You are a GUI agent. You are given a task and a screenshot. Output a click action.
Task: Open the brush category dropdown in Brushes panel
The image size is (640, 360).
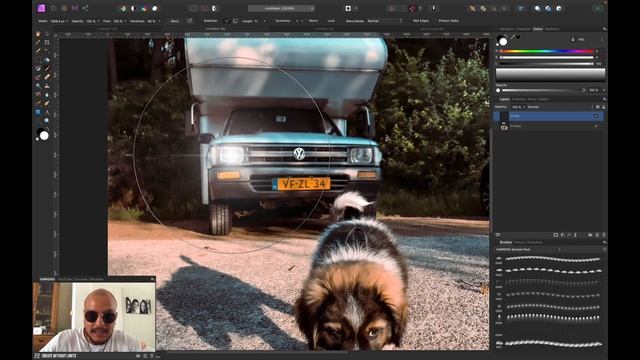tap(528, 249)
